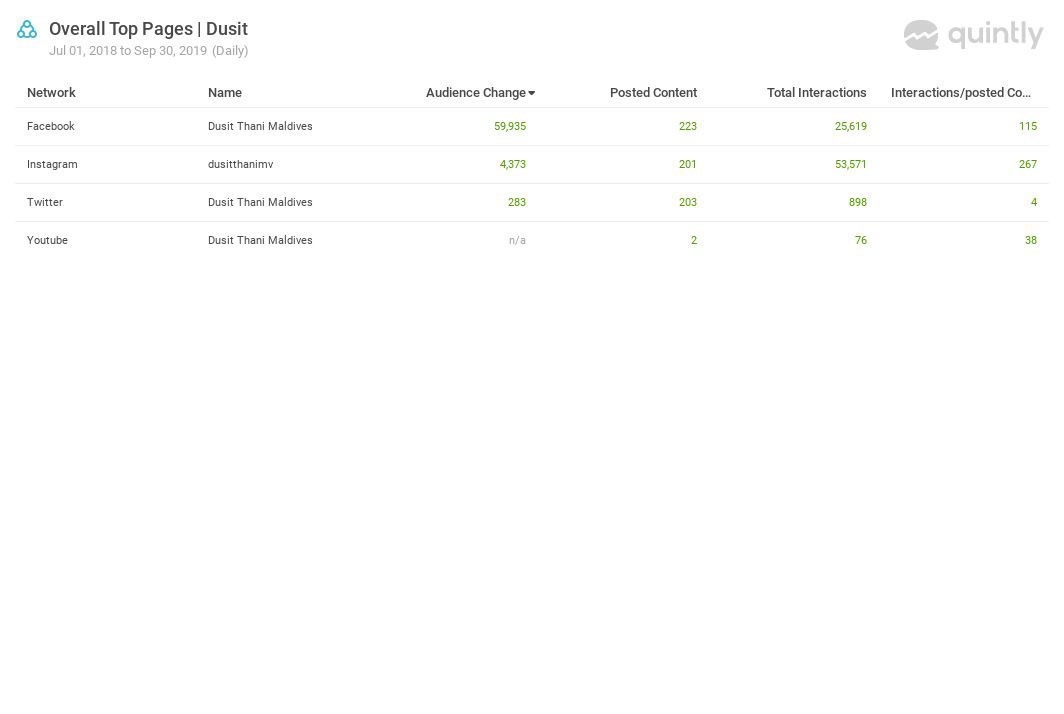Click posted content value 223
This screenshot has width=1064, height=714.
coord(687,126)
